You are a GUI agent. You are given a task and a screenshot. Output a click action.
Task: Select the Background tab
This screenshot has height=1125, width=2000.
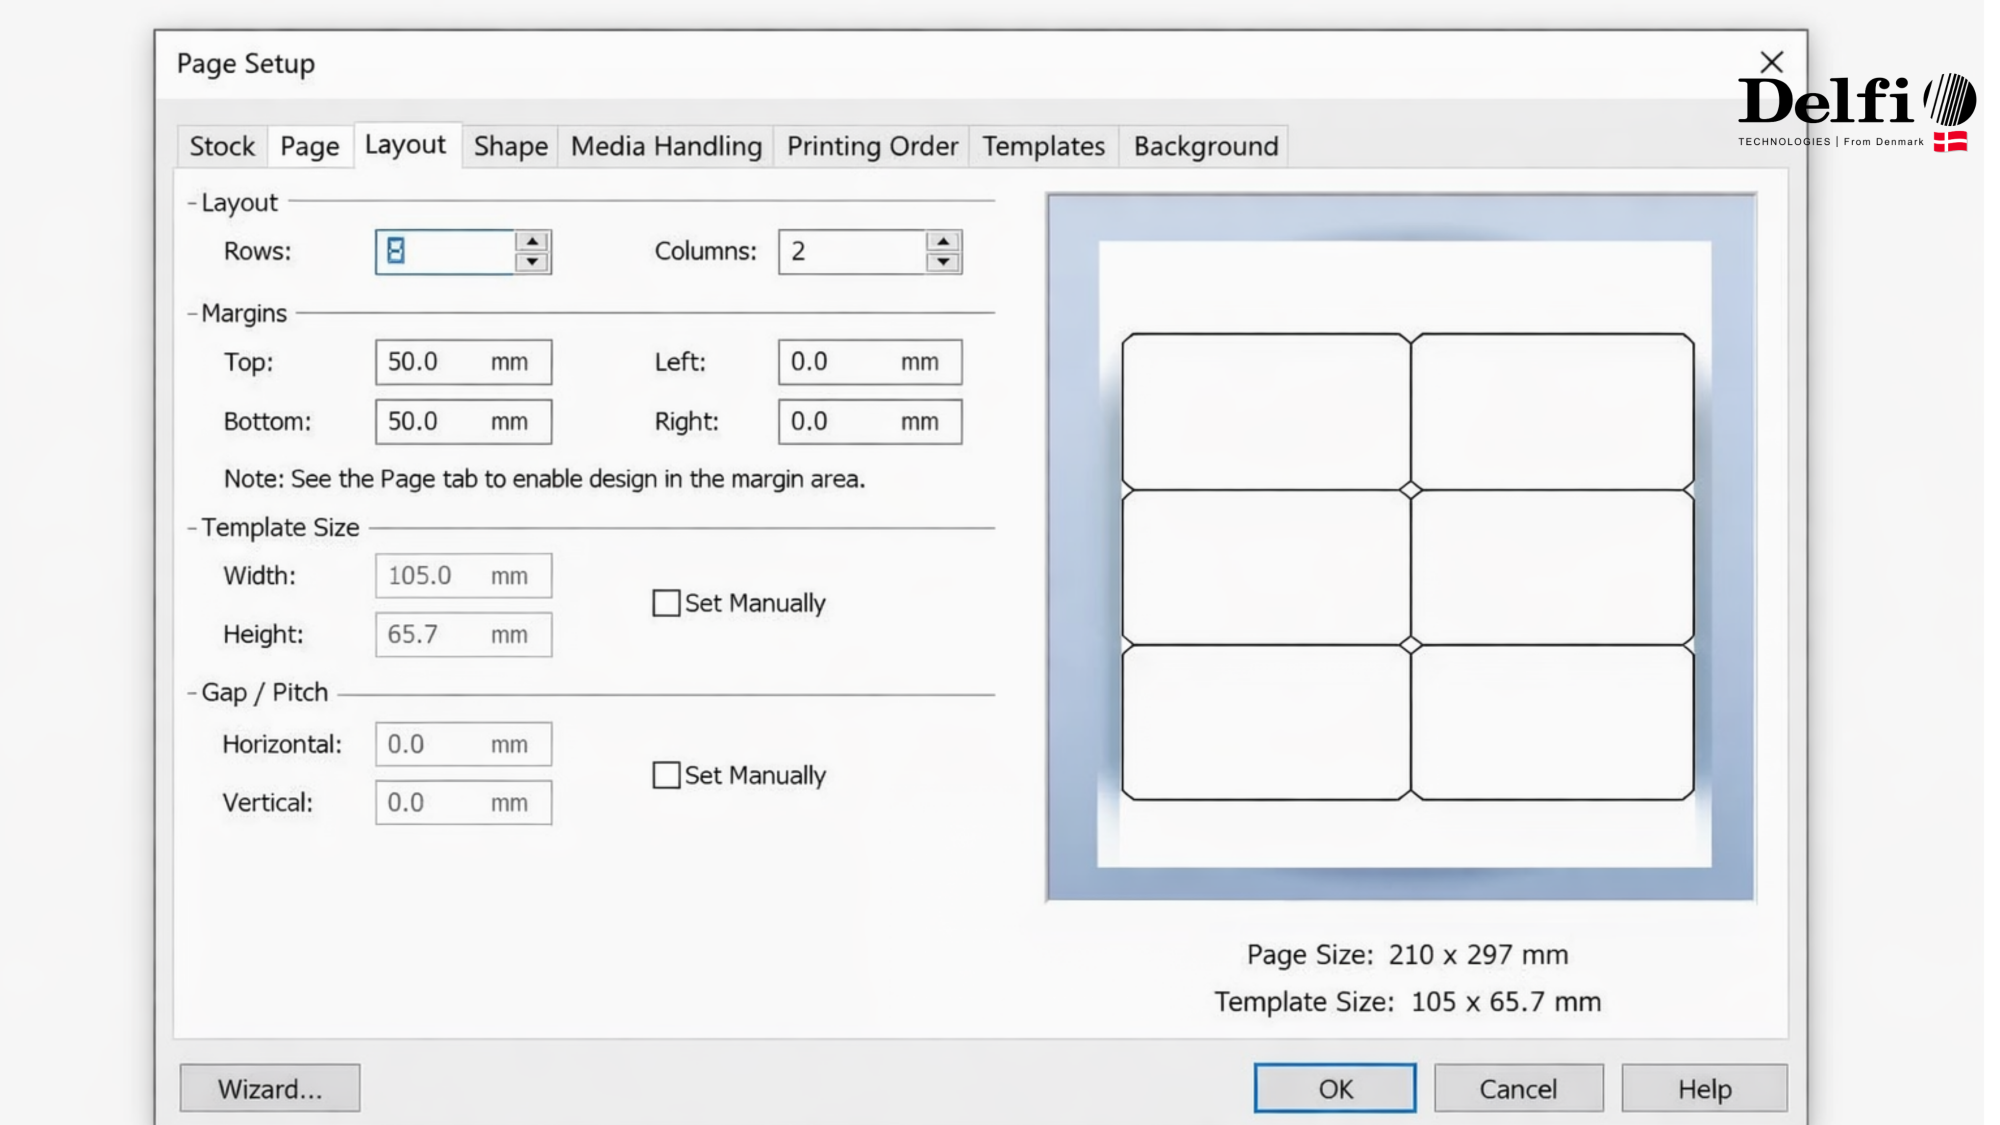click(1205, 146)
